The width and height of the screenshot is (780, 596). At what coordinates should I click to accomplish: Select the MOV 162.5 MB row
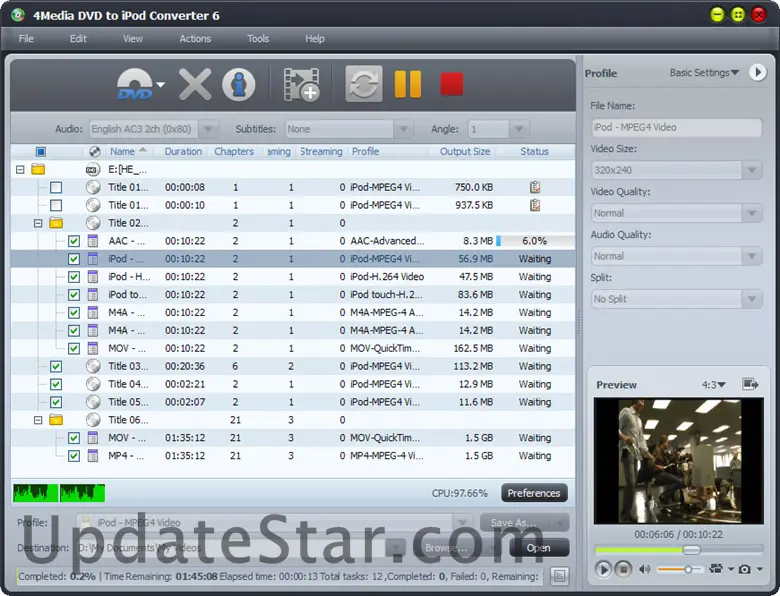(x=292, y=348)
